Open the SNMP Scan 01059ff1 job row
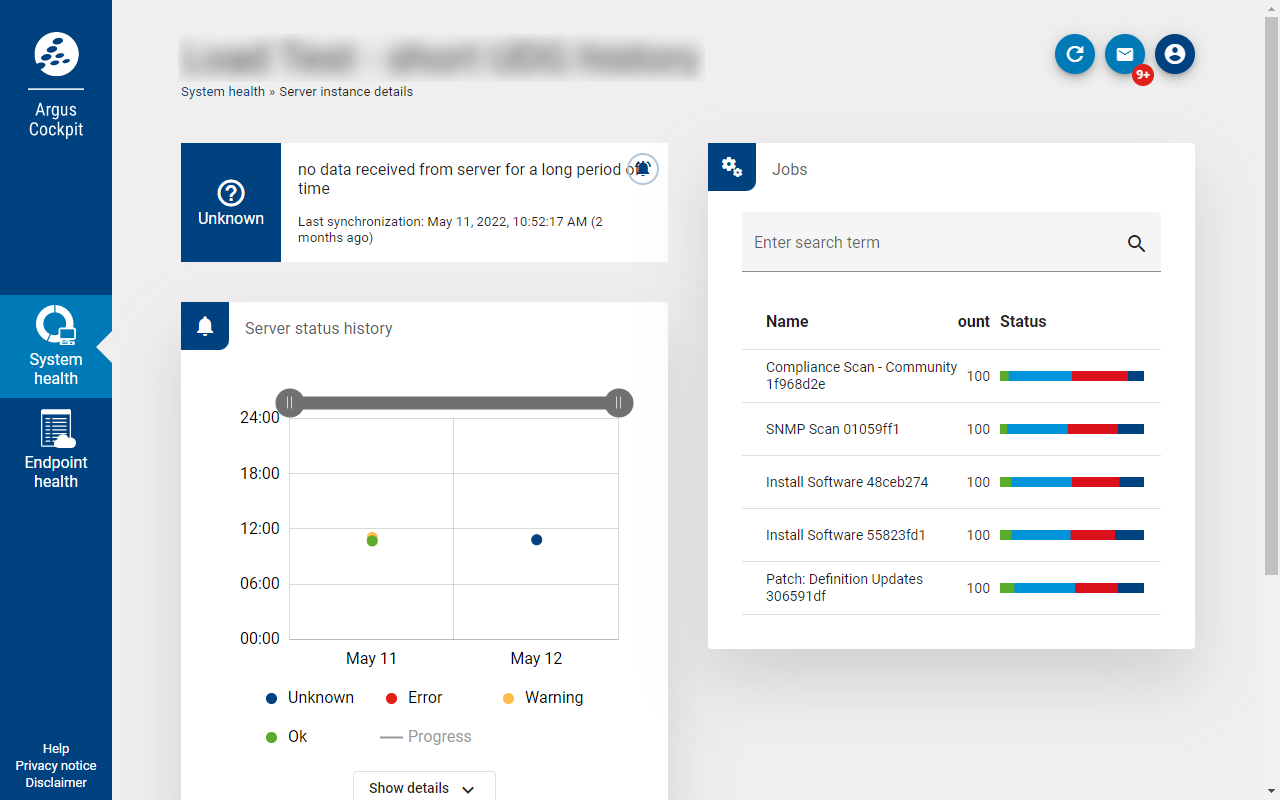1280x800 pixels. click(833, 429)
